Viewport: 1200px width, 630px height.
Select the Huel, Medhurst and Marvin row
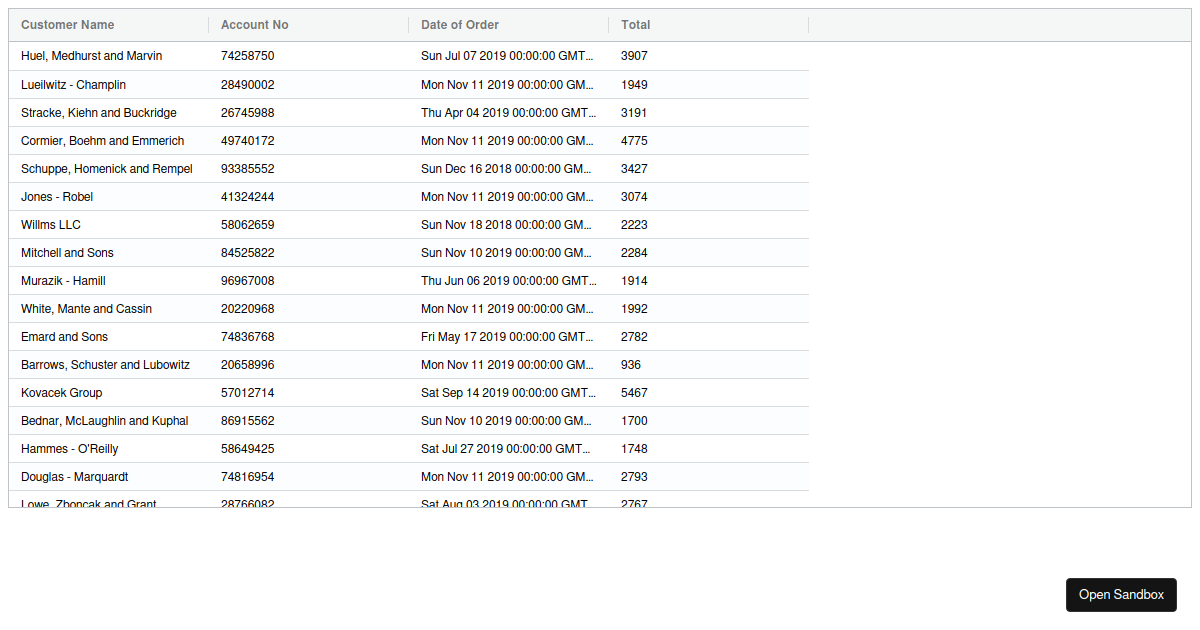91,56
